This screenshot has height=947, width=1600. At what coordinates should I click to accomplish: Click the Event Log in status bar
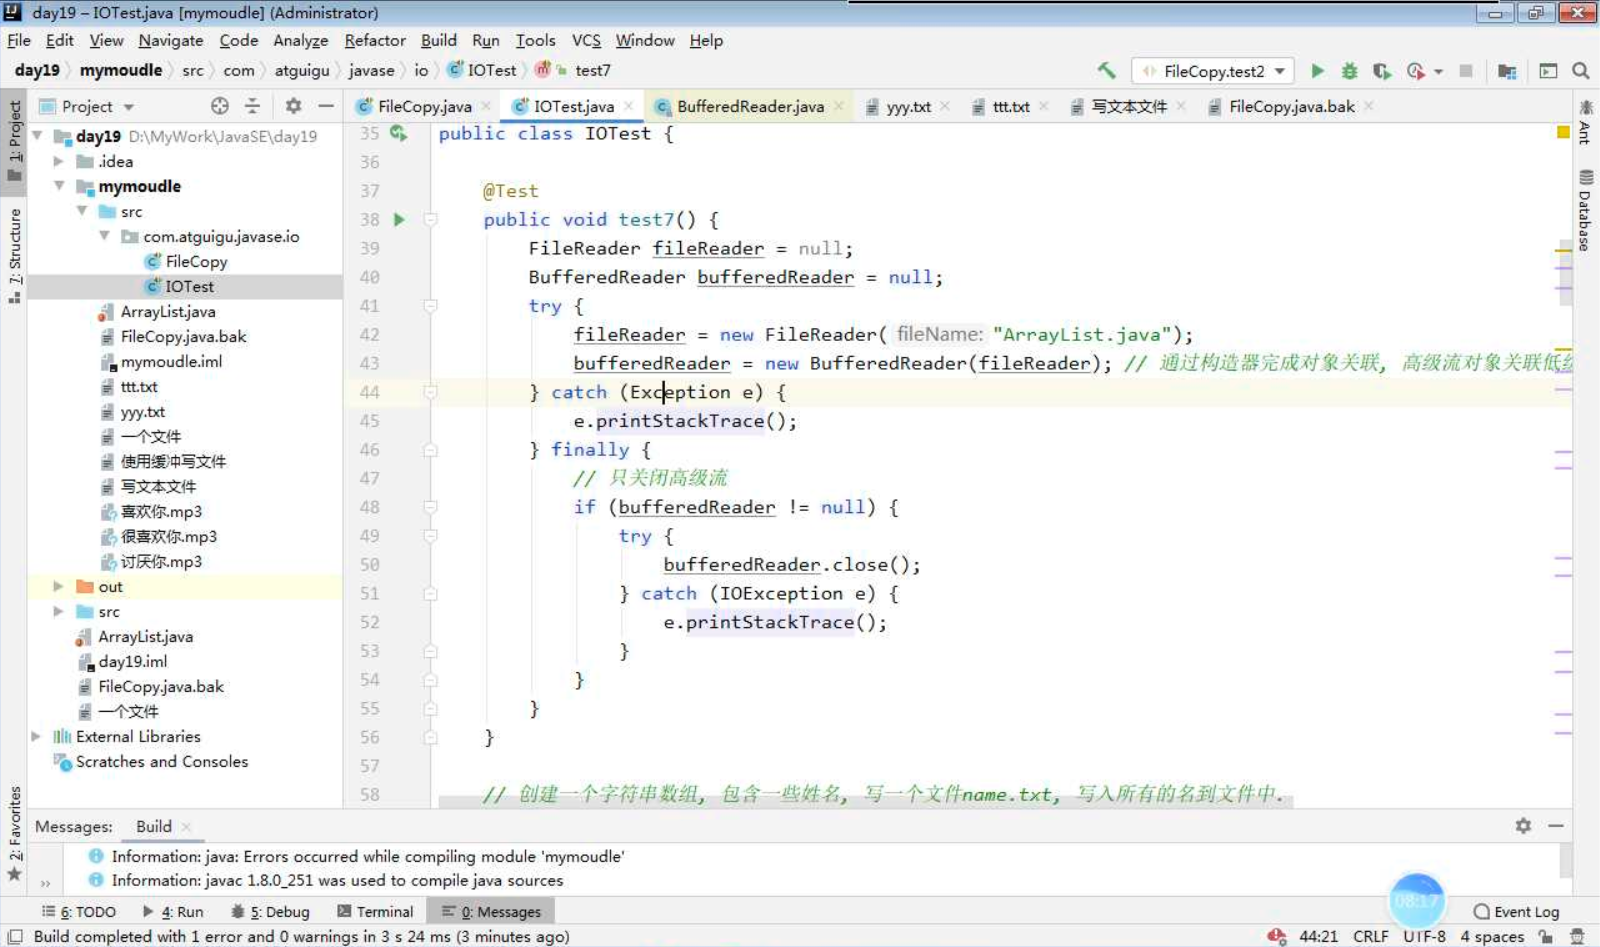[x=1517, y=912]
